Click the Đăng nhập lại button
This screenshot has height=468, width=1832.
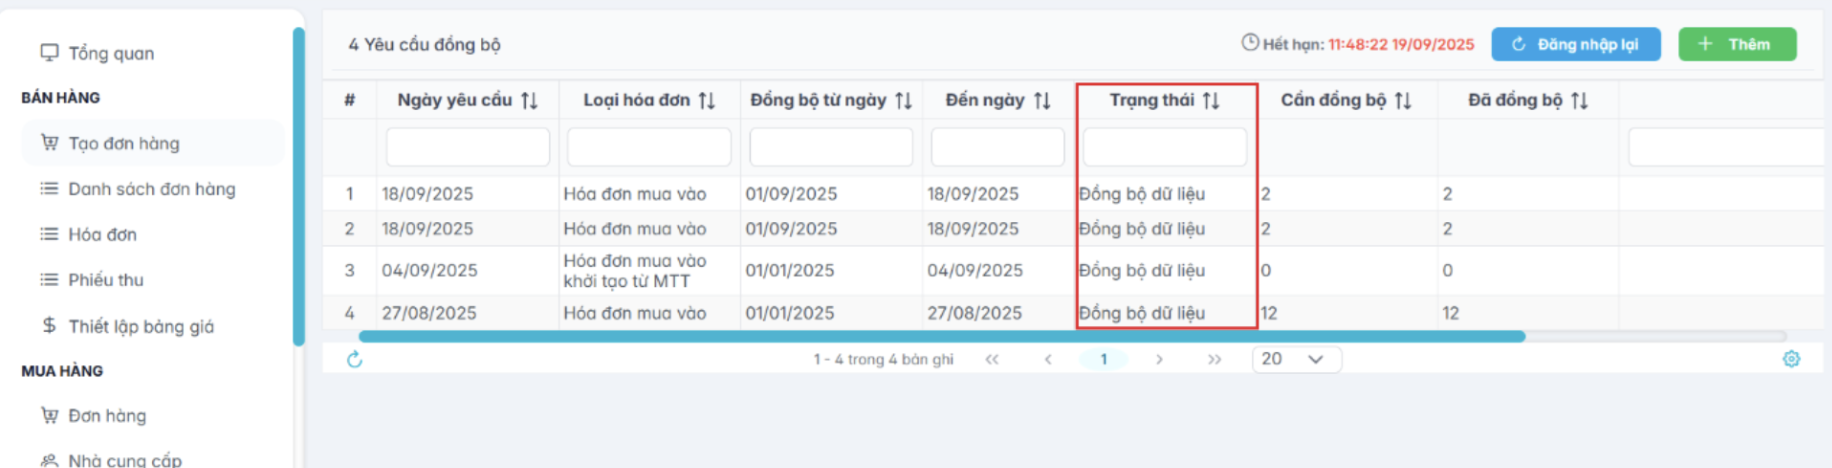click(x=1575, y=44)
